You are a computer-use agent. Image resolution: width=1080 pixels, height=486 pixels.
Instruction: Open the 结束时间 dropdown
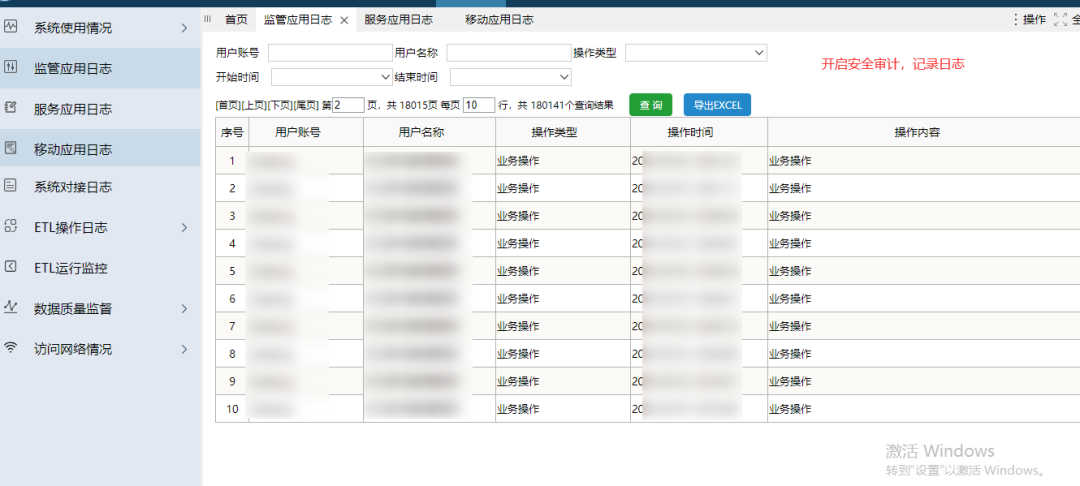(x=510, y=77)
